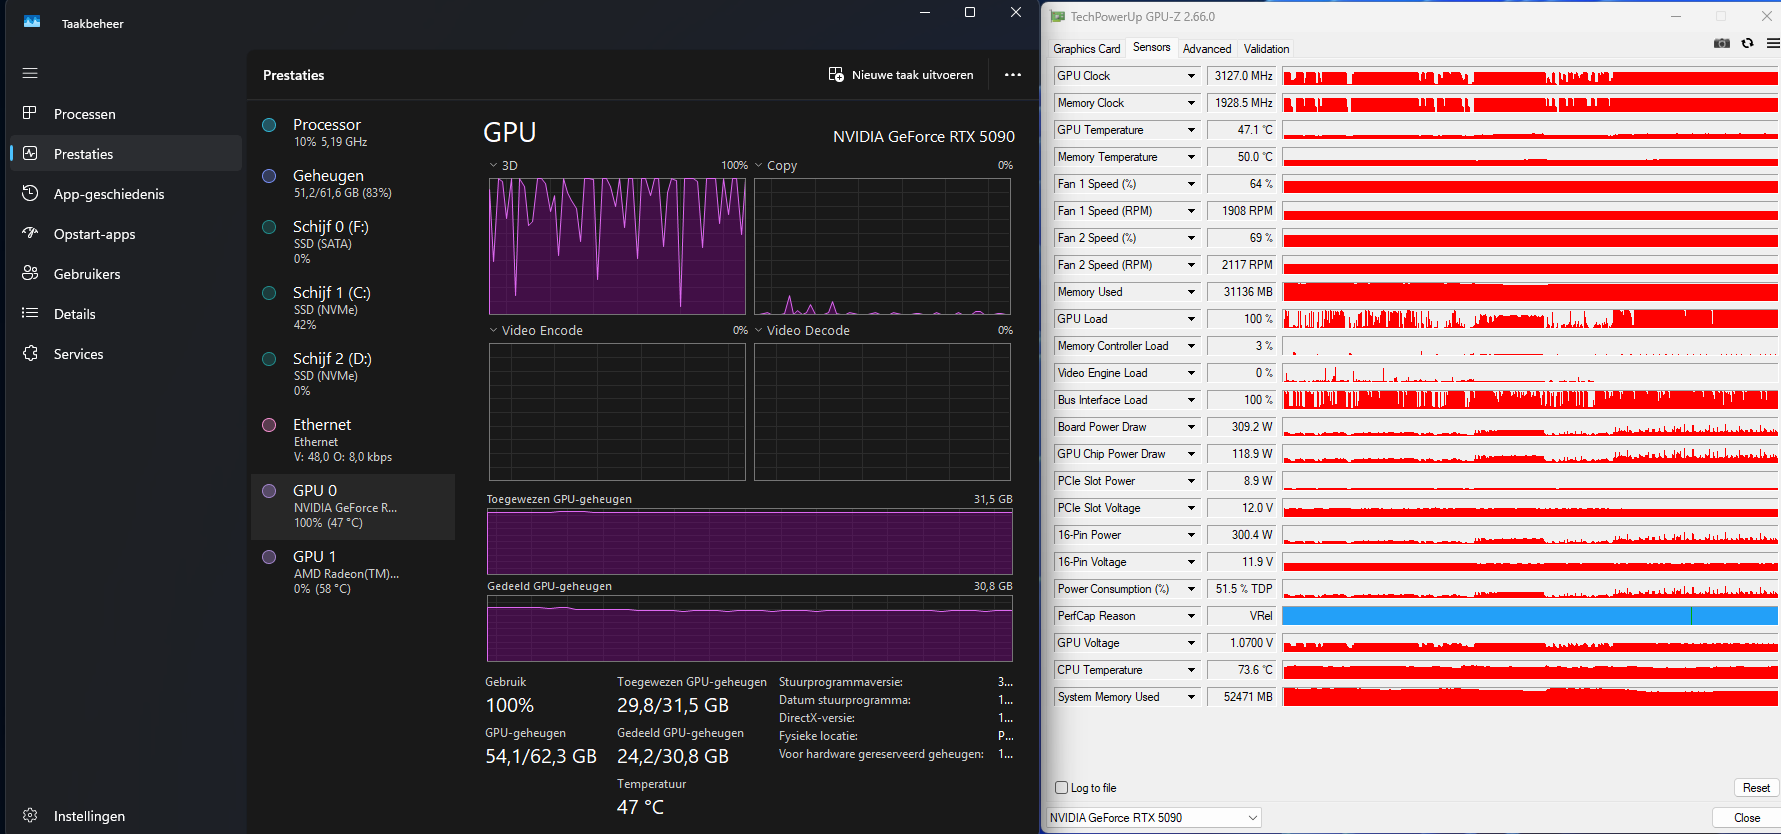The image size is (1781, 834).
Task: Click the Ethernet circle indicator icon
Action: (269, 425)
